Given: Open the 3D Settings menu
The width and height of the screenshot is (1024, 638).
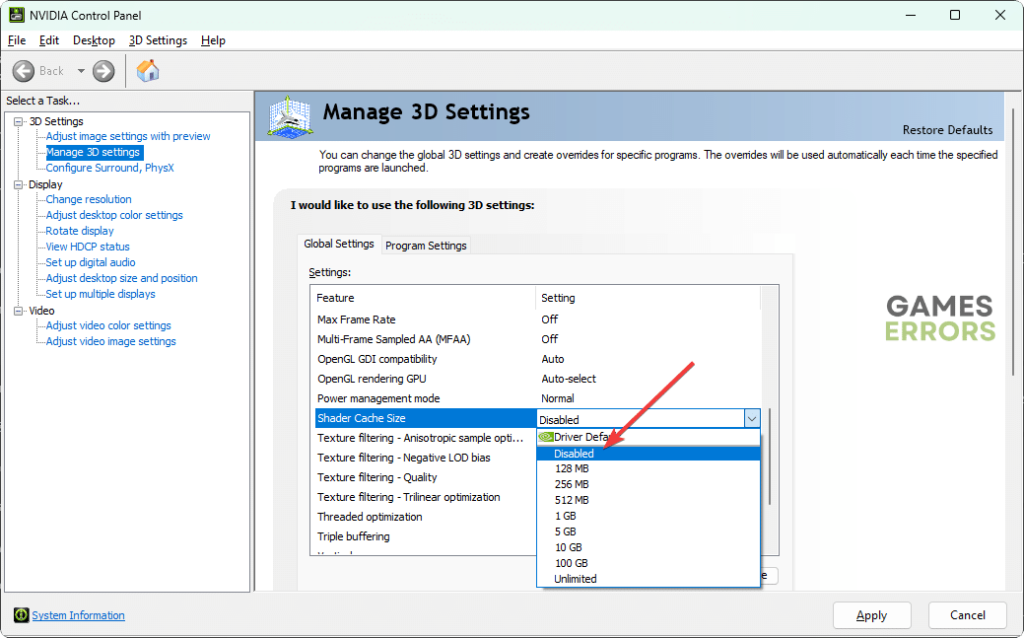Looking at the screenshot, I should (157, 40).
